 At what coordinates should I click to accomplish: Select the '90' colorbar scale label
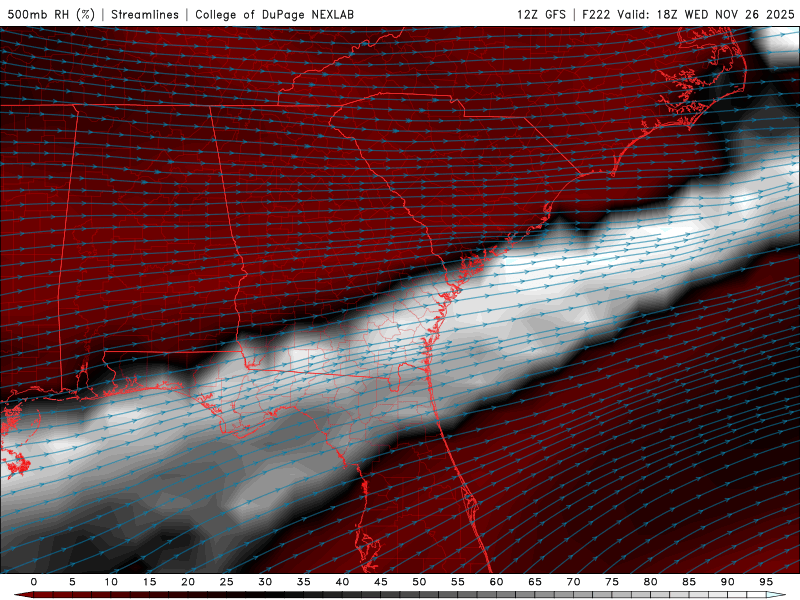pyautogui.click(x=727, y=582)
